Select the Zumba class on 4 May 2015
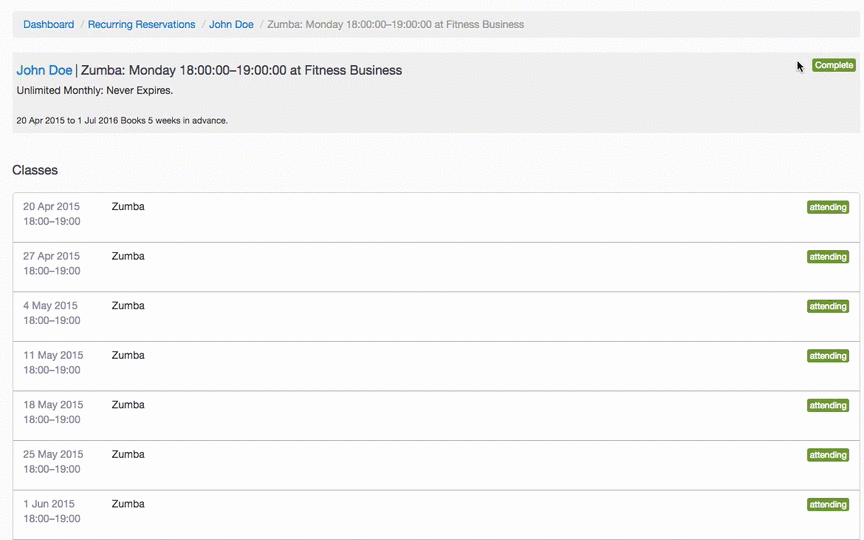Viewport: 864px width, 540px height. pyautogui.click(x=128, y=306)
